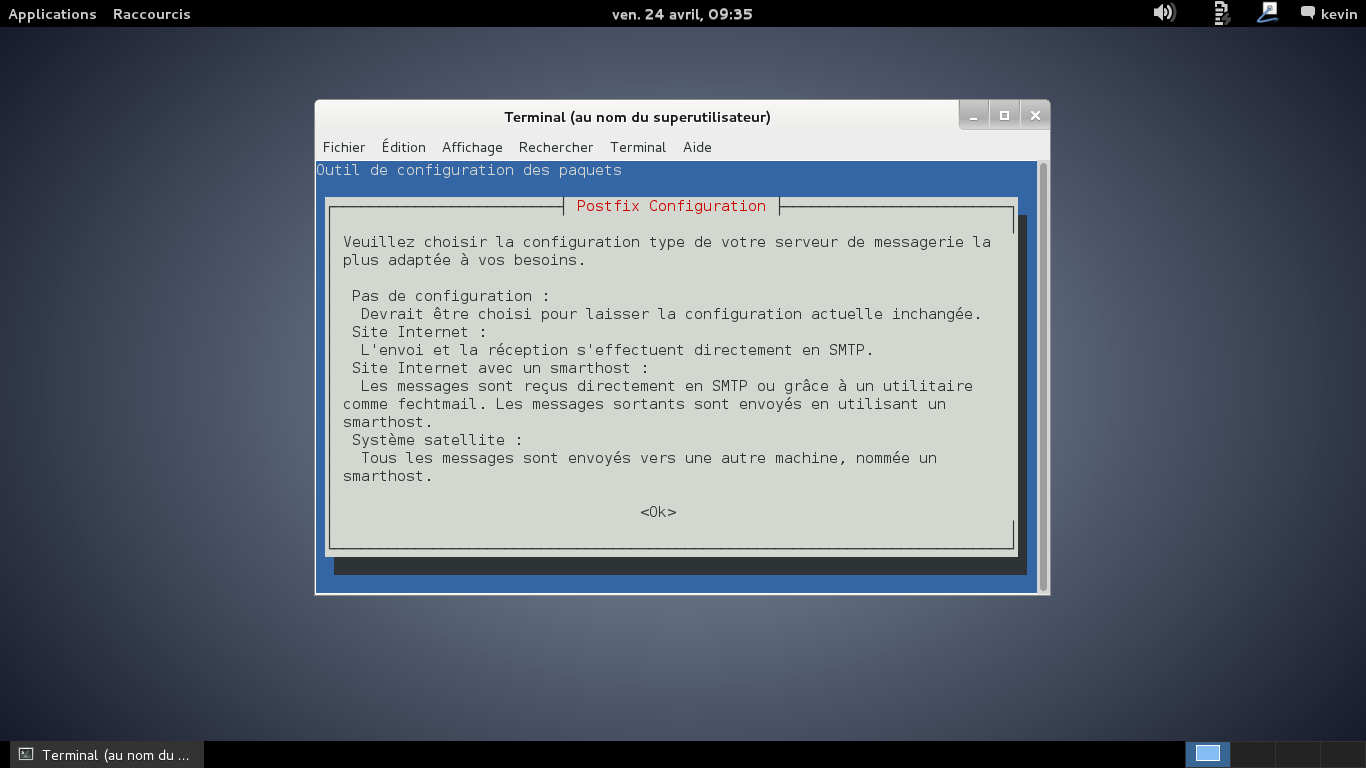The image size is (1366, 768).
Task: Open the battery charging status icon
Action: point(1221,13)
